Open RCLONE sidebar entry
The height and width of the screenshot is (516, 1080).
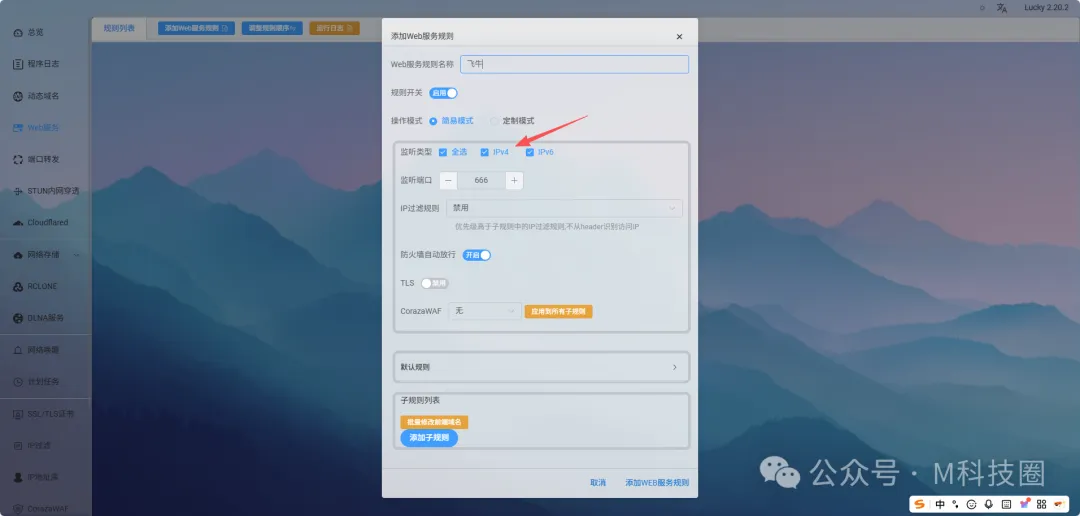35,286
